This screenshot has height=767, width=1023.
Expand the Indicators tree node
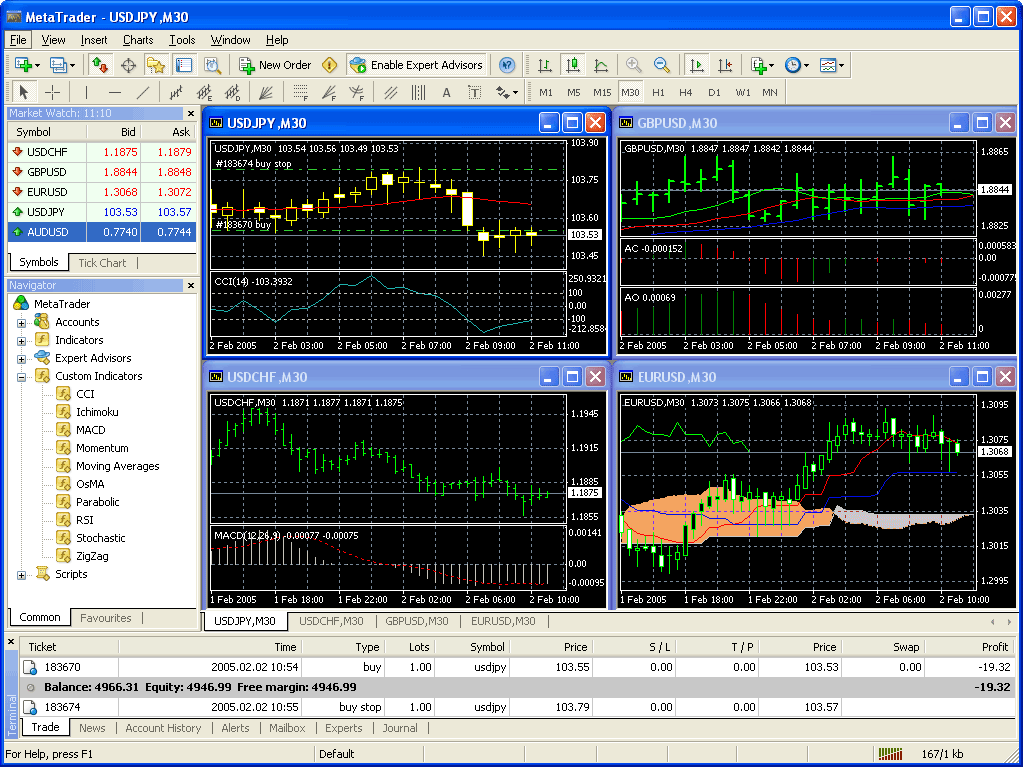coord(20,339)
